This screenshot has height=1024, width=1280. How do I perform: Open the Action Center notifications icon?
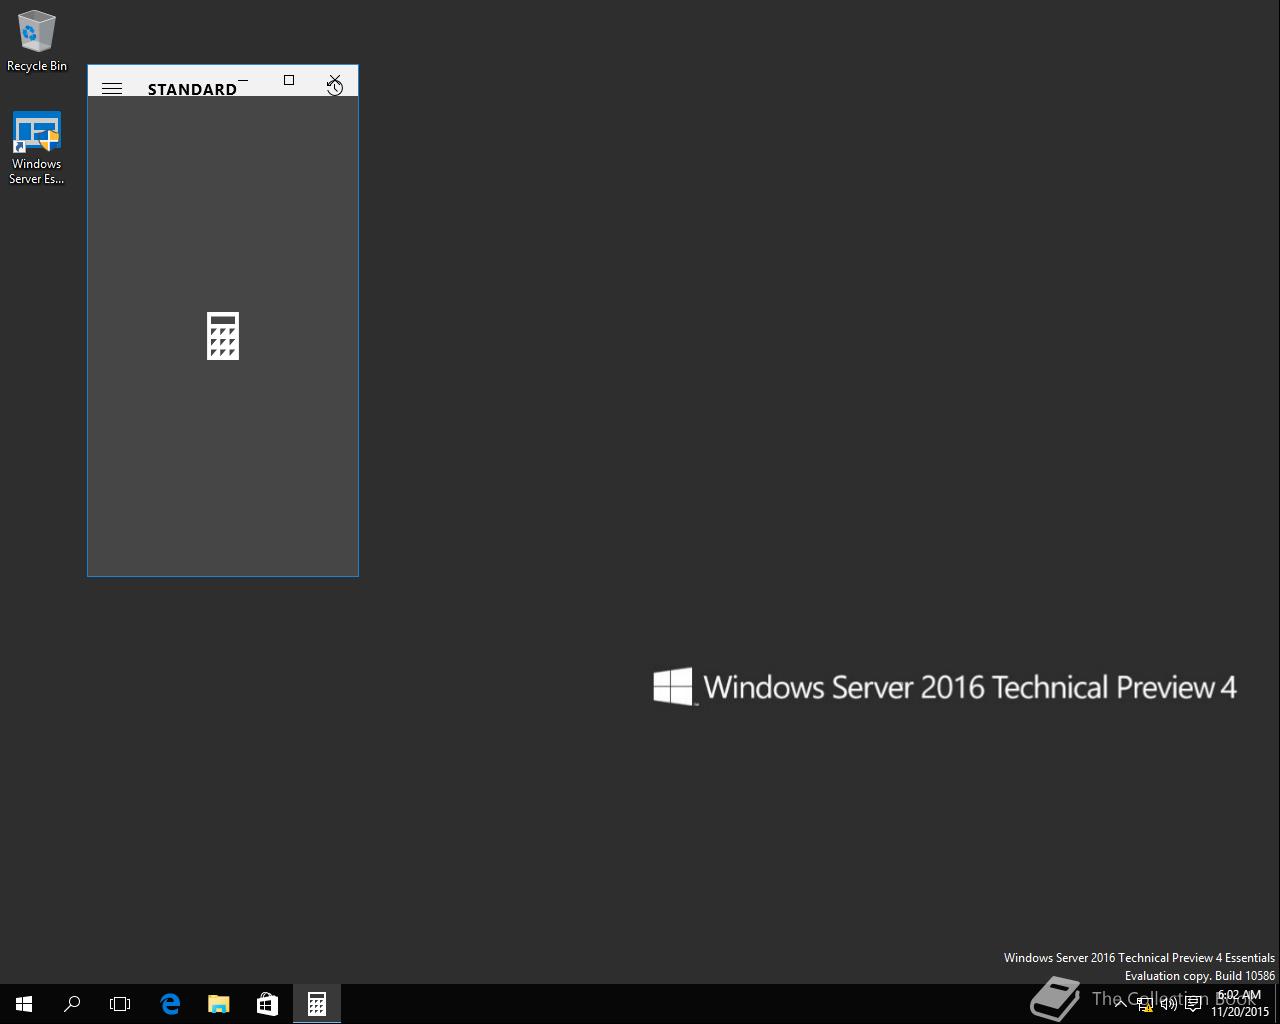(1193, 1004)
